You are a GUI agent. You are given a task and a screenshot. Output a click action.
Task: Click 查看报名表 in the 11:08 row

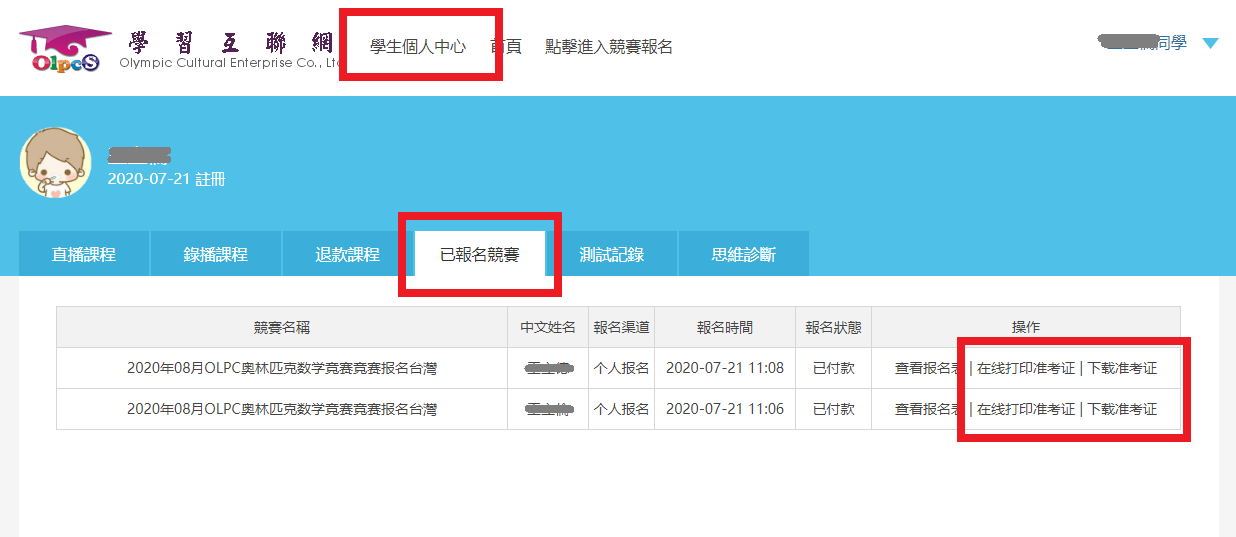click(930, 368)
